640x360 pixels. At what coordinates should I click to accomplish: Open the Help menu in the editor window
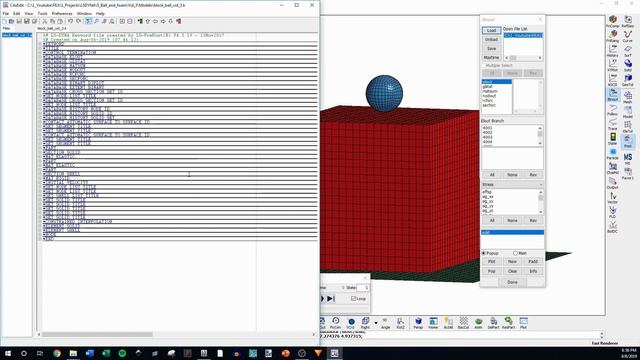[100, 13]
